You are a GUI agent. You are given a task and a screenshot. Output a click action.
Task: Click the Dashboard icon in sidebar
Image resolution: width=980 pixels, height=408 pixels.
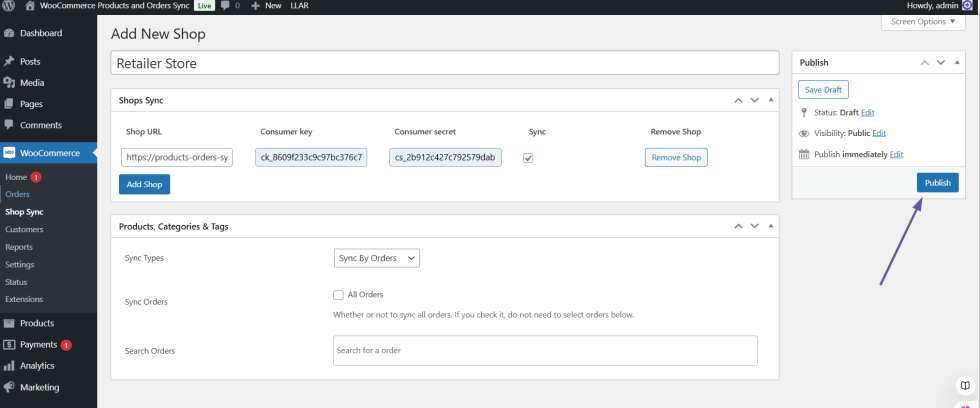(9, 33)
